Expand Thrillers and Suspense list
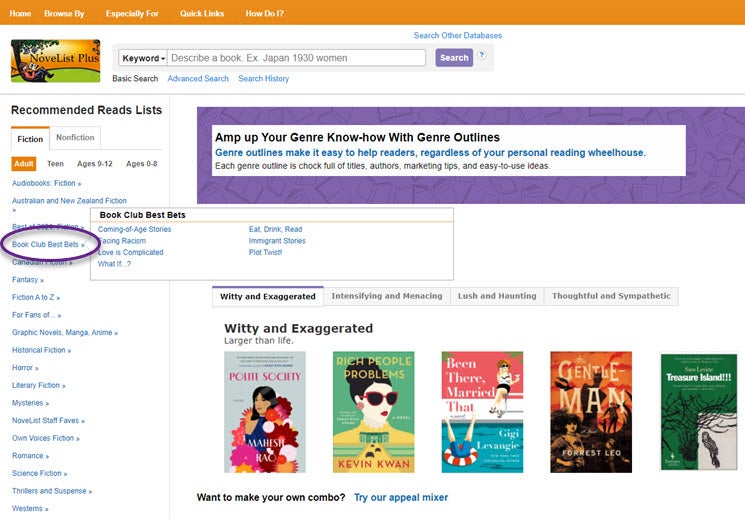This screenshot has width=745, height=519. pos(52,490)
